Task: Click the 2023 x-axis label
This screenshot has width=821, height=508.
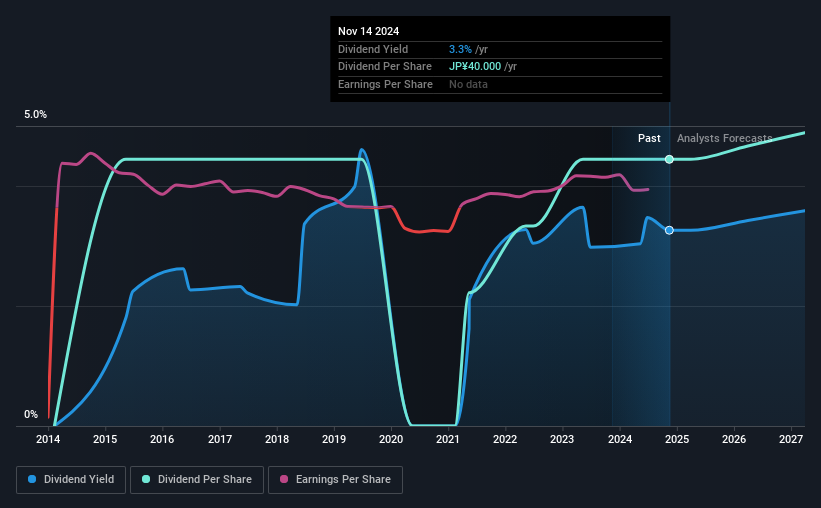Action: [x=562, y=439]
